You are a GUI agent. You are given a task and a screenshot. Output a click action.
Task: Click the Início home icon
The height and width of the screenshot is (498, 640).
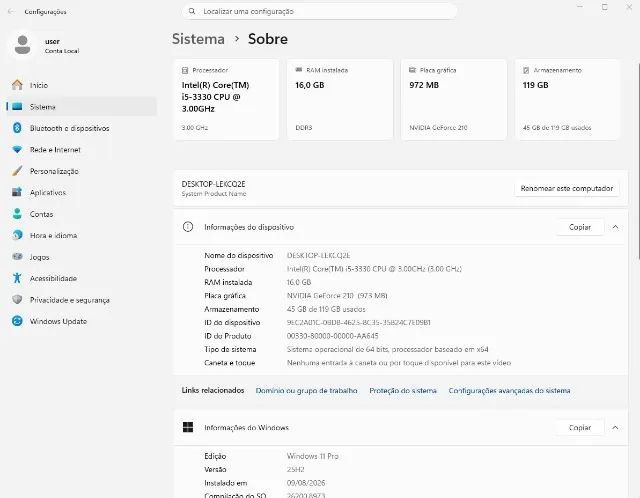click(17, 85)
